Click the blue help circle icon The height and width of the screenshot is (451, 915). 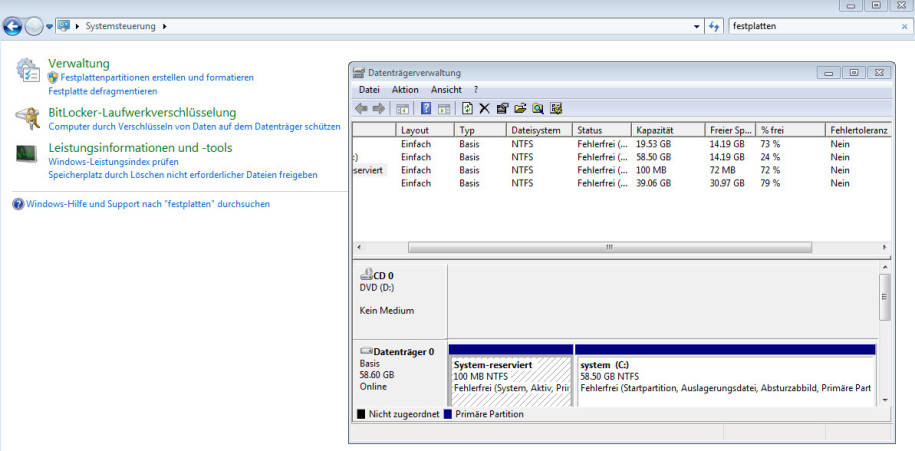click(x=18, y=204)
